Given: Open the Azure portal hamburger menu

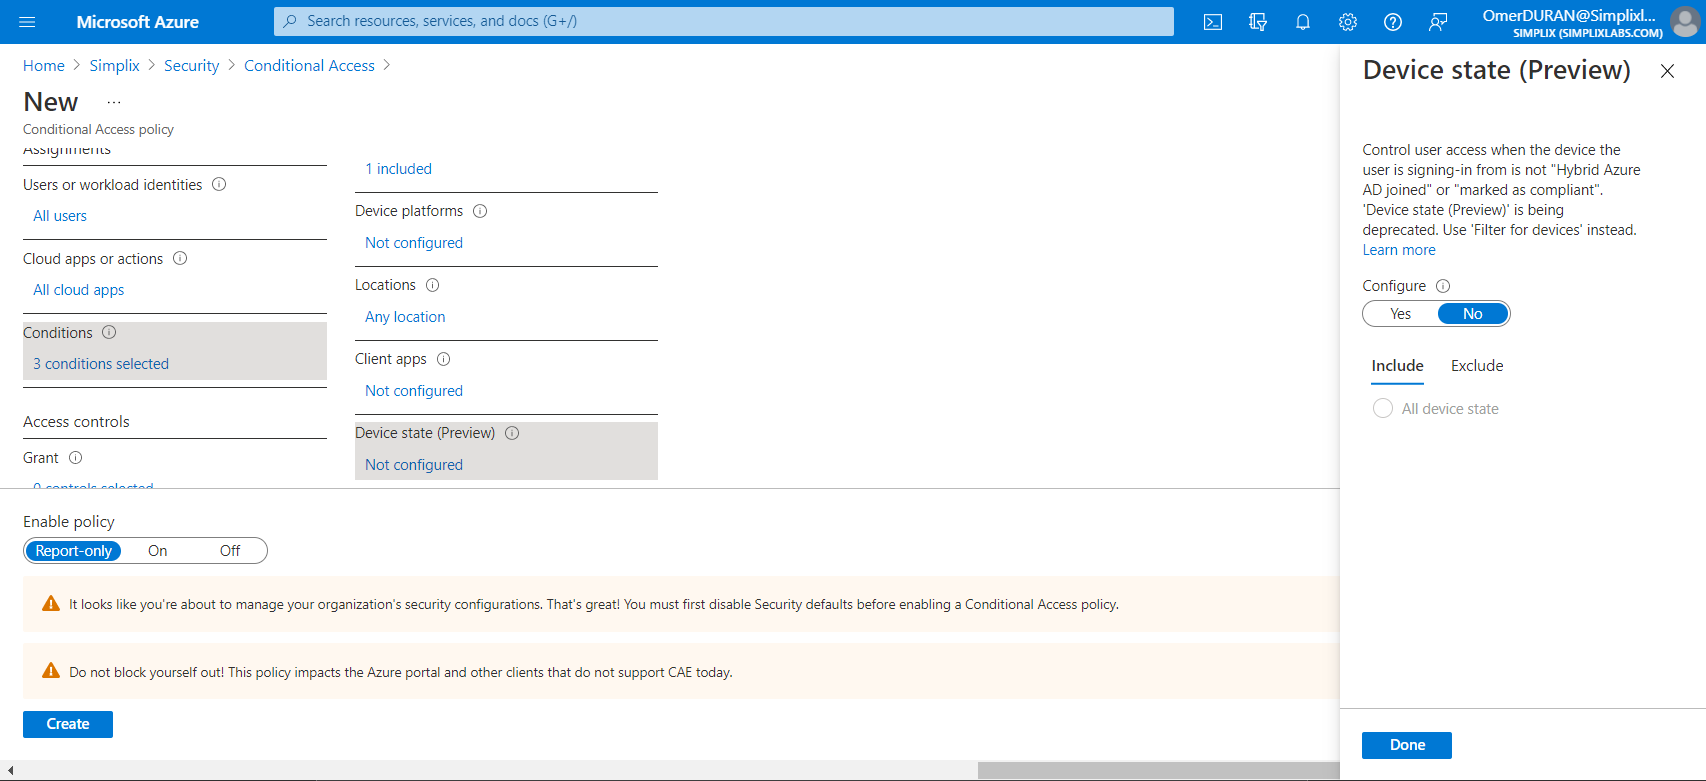Looking at the screenshot, I should [27, 22].
